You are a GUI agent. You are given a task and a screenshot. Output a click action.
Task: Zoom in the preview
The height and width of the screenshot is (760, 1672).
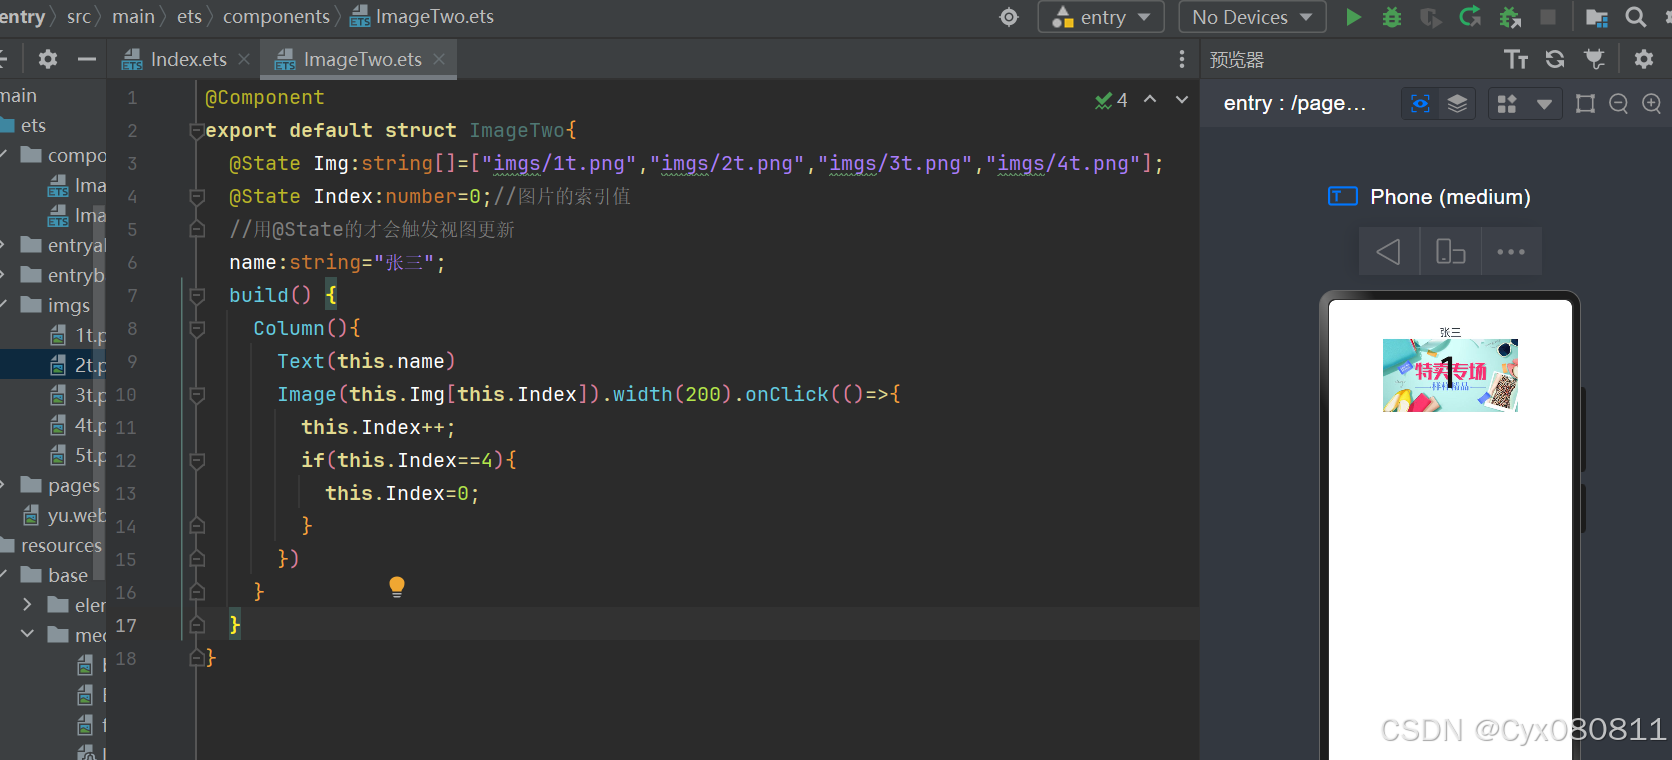(1652, 103)
